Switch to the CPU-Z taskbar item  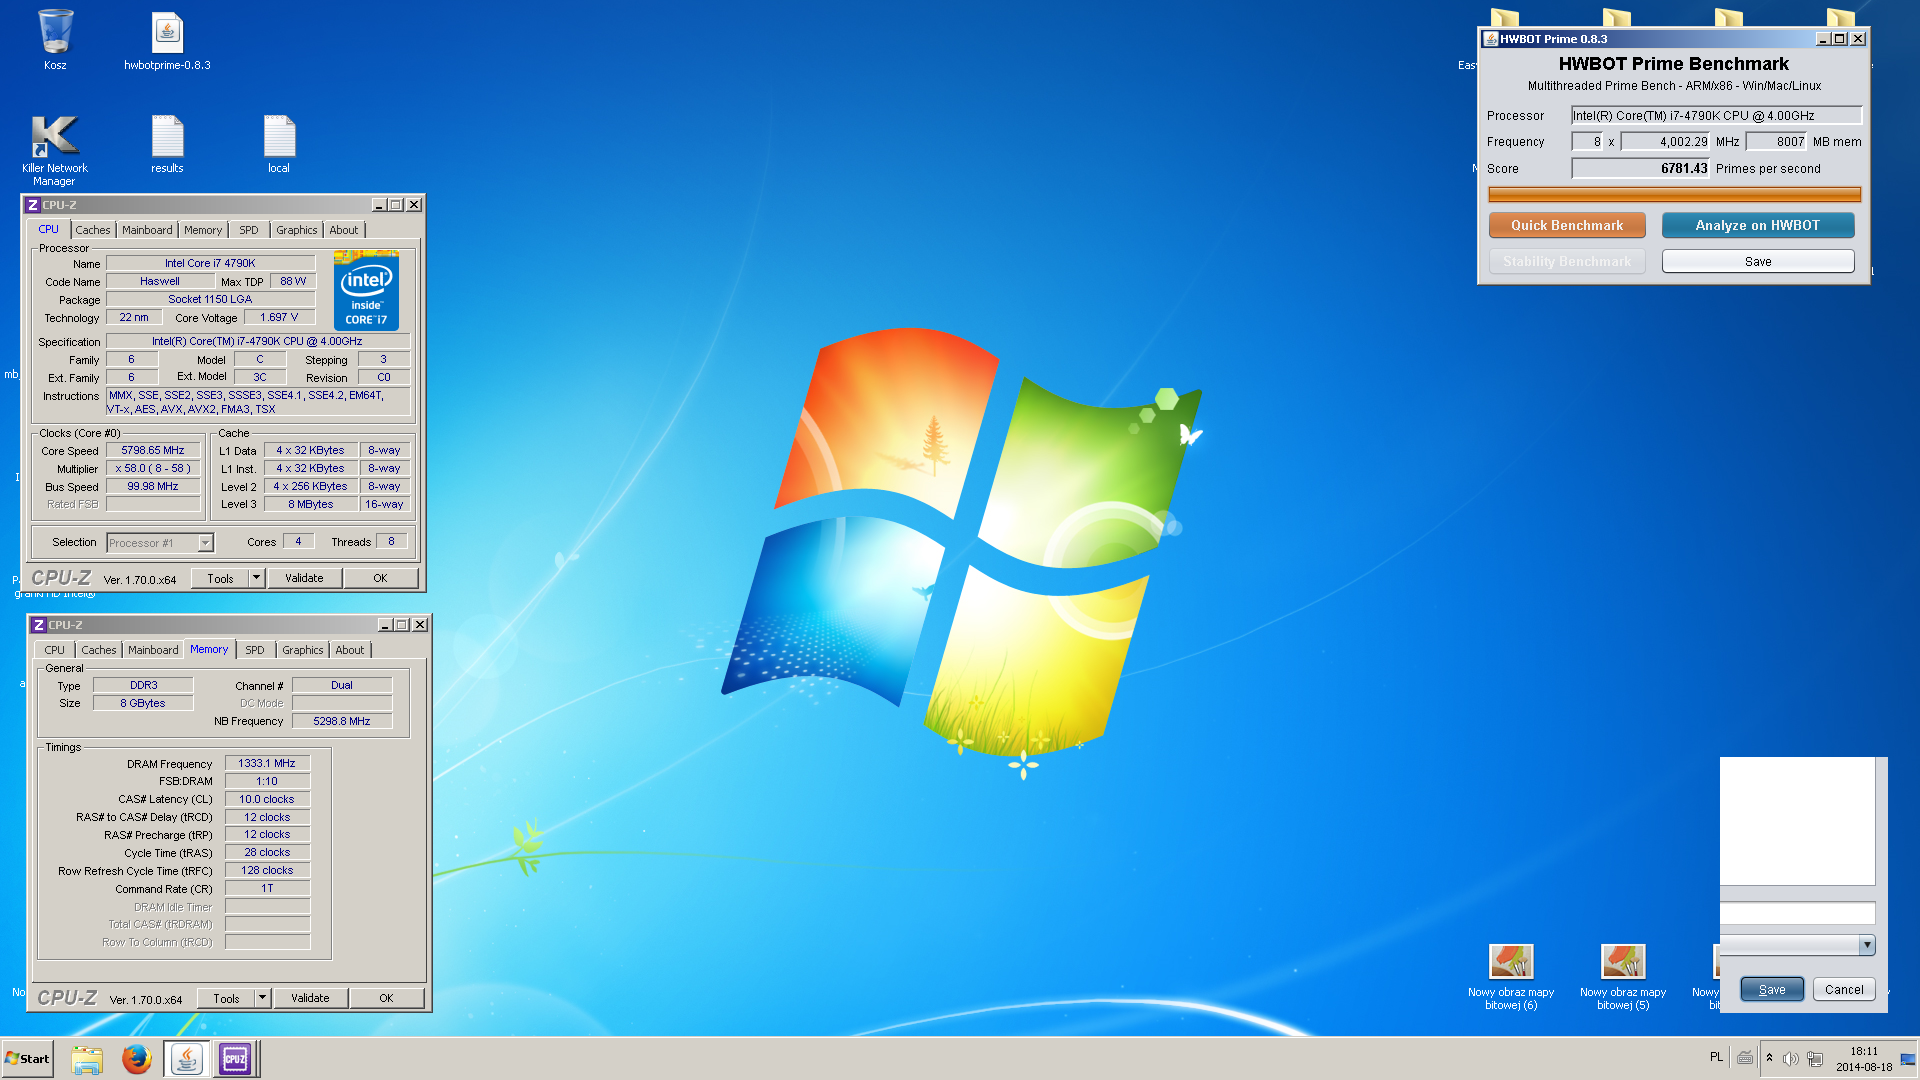(235, 1059)
